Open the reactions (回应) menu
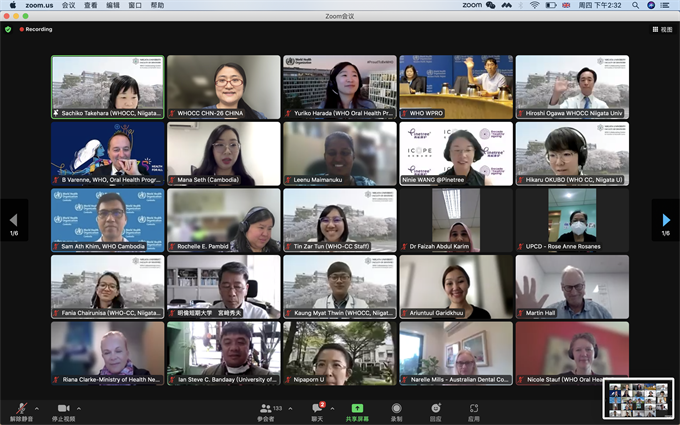 [435, 410]
